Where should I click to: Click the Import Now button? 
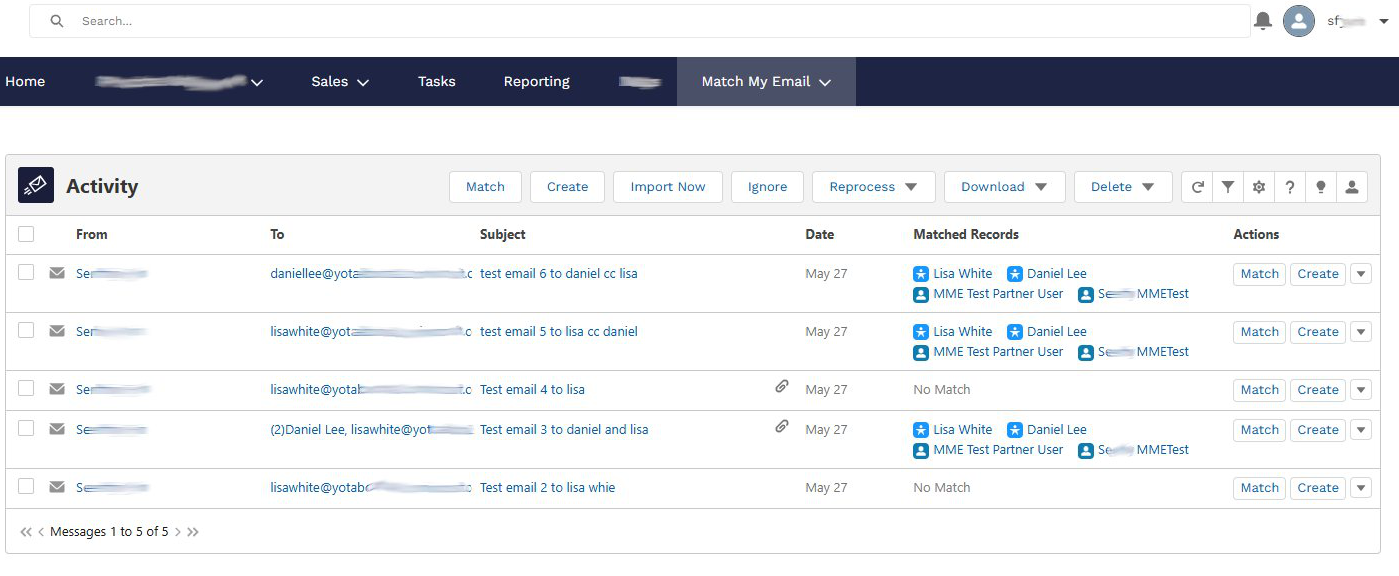(x=668, y=187)
